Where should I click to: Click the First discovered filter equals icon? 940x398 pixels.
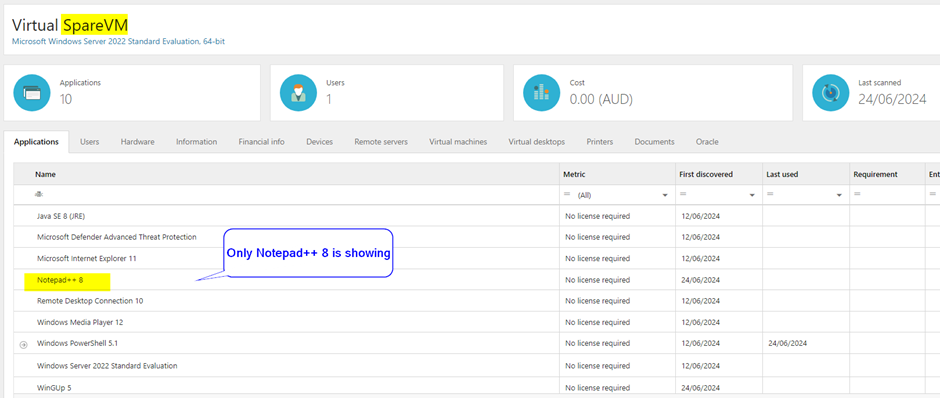tap(683, 194)
